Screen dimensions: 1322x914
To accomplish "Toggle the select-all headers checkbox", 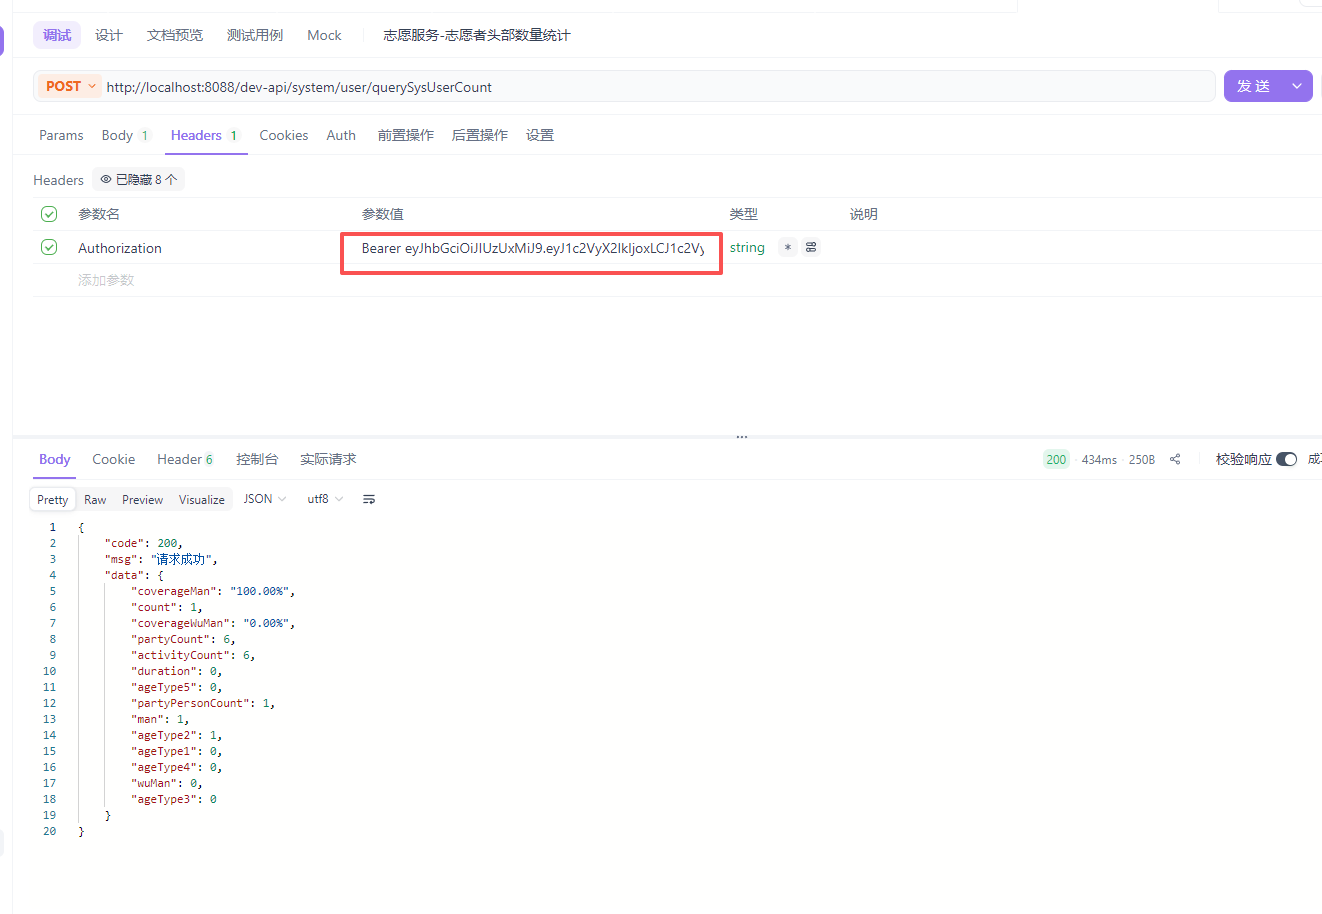I will tap(49, 214).
